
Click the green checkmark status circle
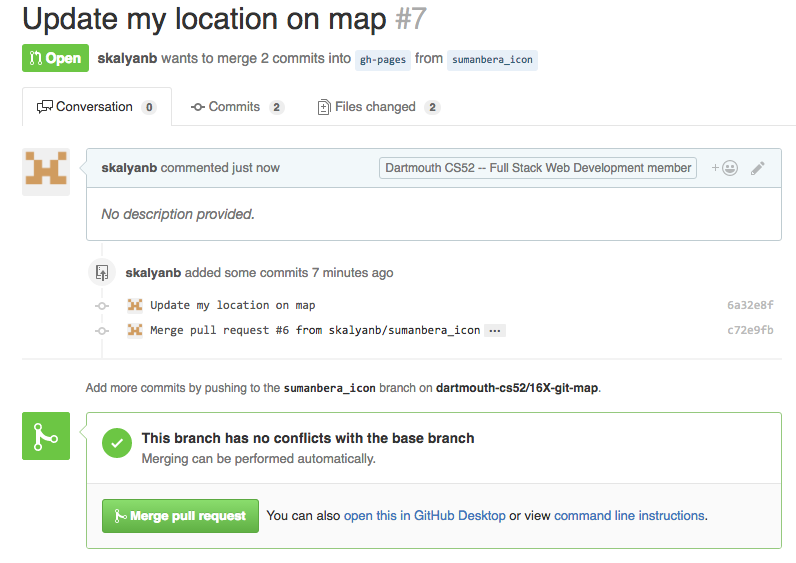click(x=117, y=443)
